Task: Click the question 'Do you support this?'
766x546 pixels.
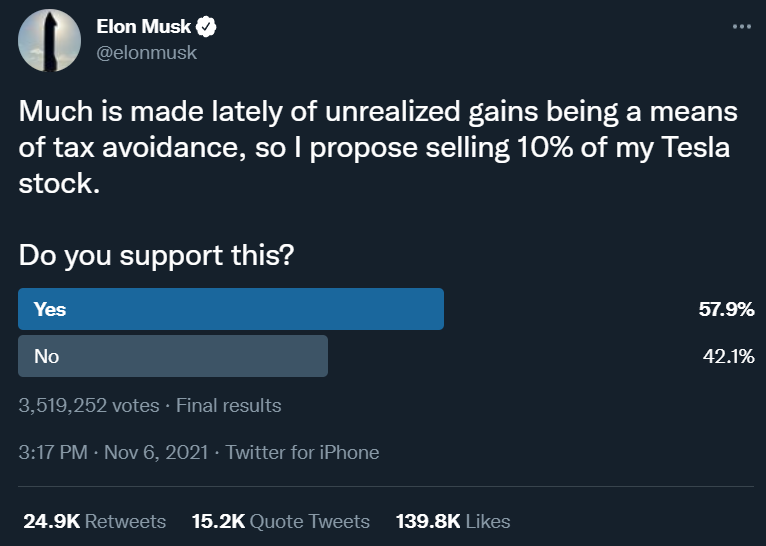Action: [156, 255]
